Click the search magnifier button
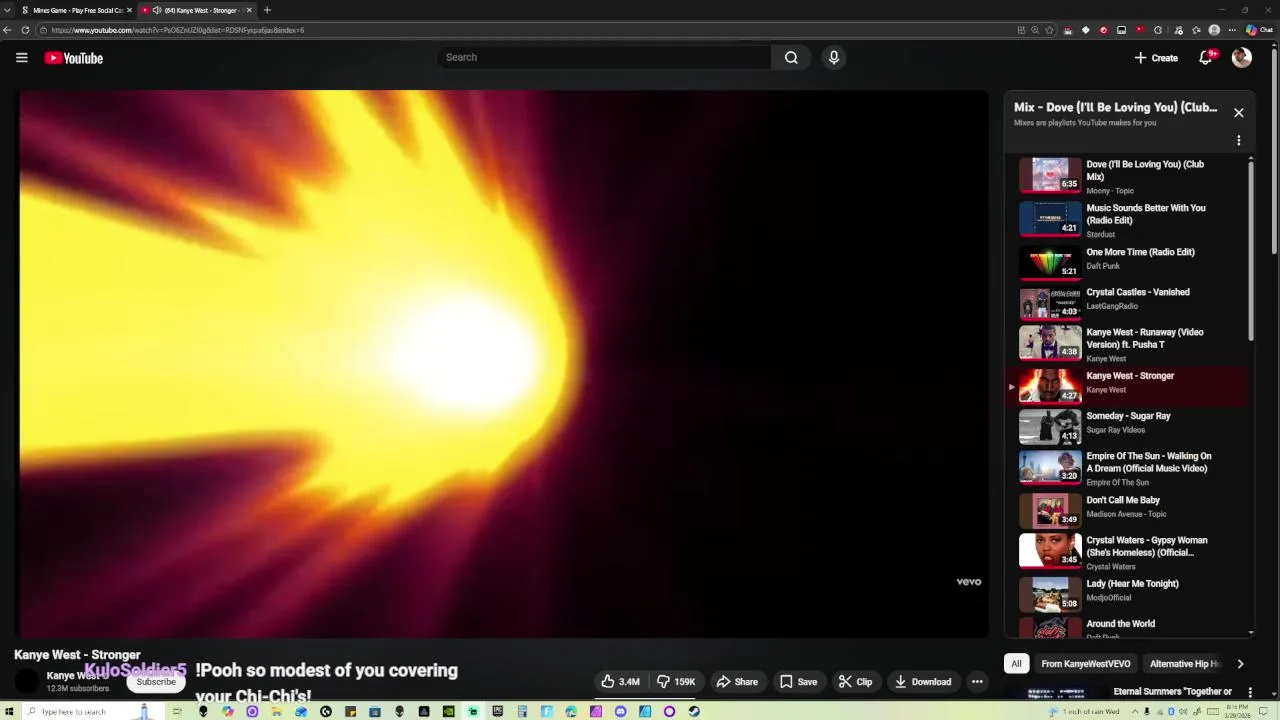The height and width of the screenshot is (720, 1280). coord(791,57)
